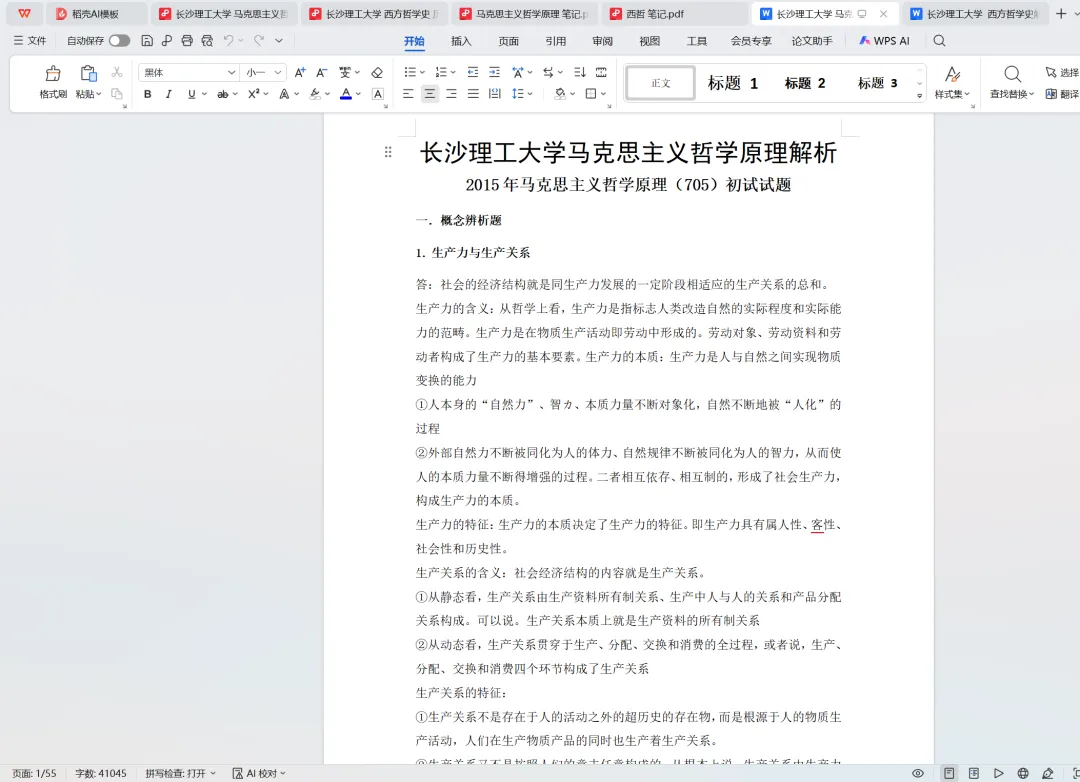Click the character border boxed A icon

point(377,94)
